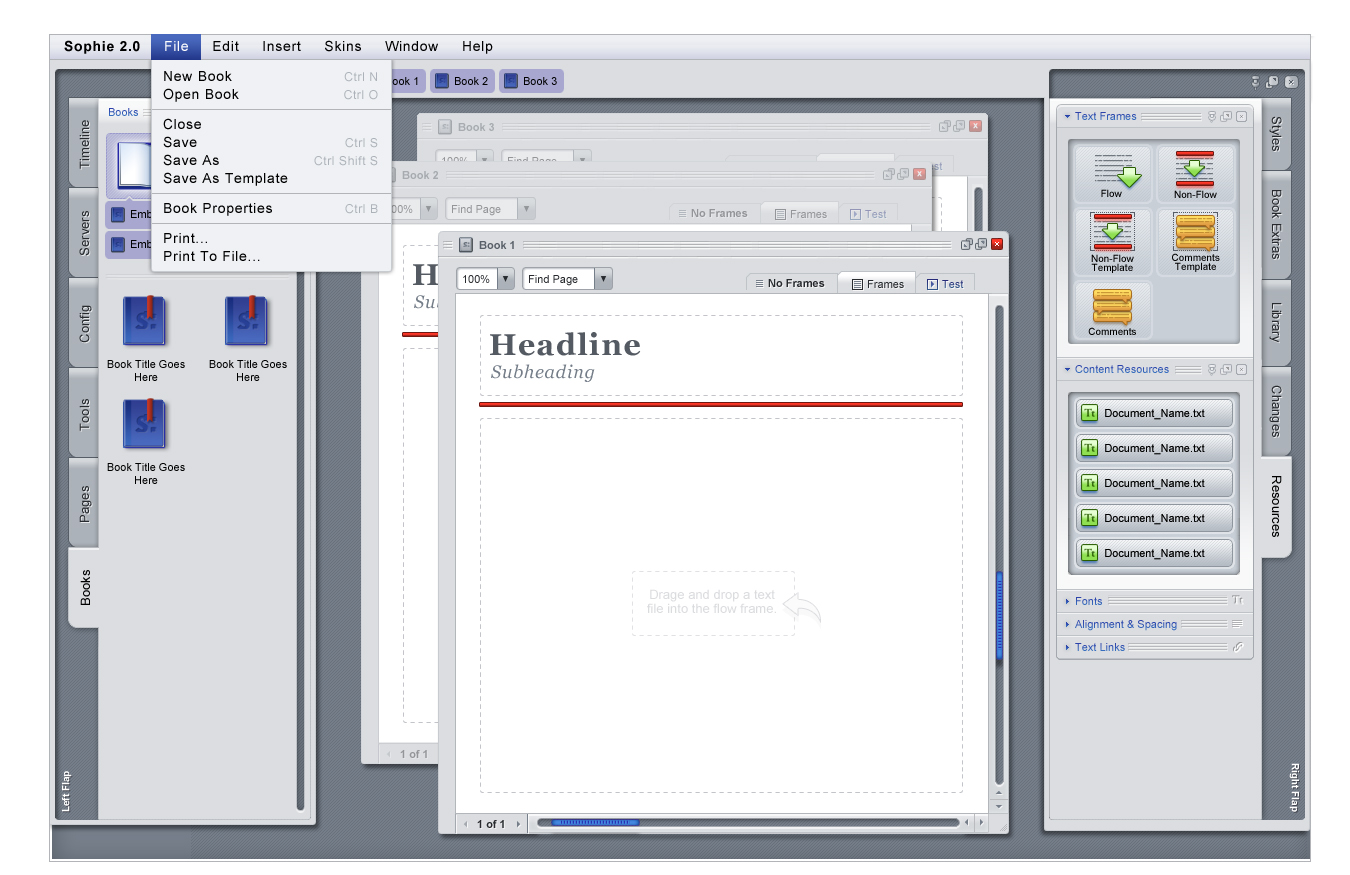Open the Config side tab
This screenshot has height=875, width=1350.
pyautogui.click(x=84, y=323)
